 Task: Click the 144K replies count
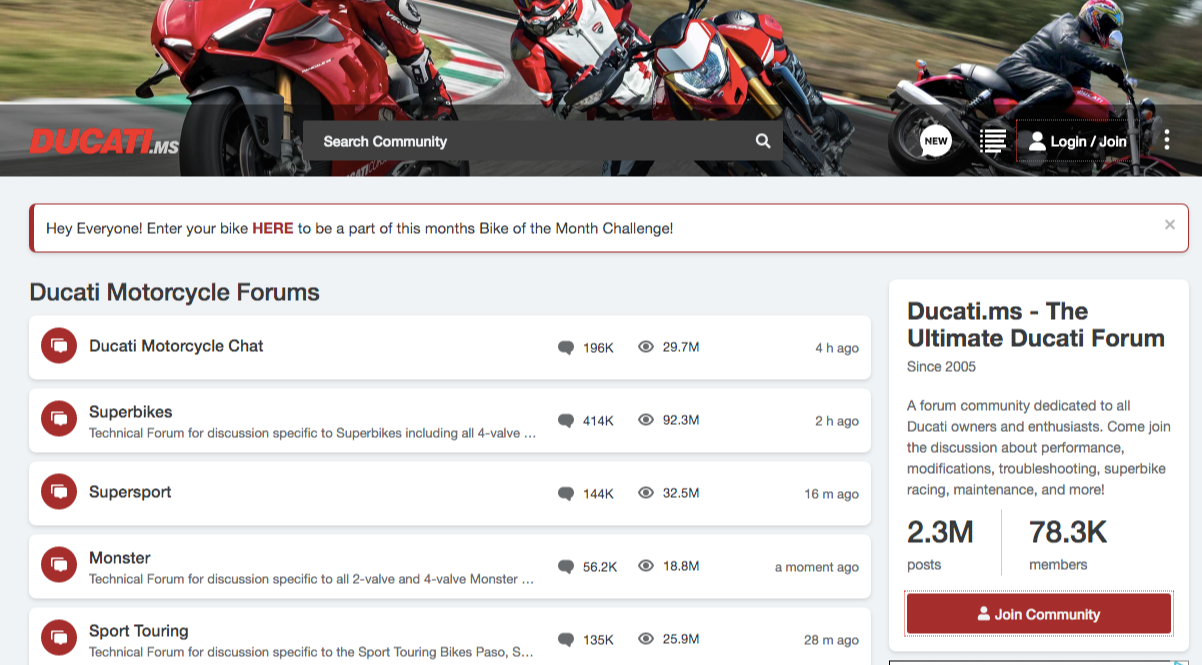tap(598, 494)
